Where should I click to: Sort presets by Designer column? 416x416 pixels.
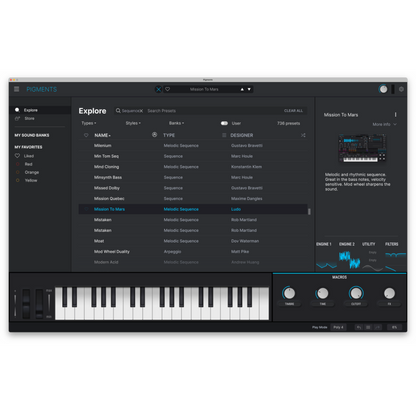[x=242, y=135]
